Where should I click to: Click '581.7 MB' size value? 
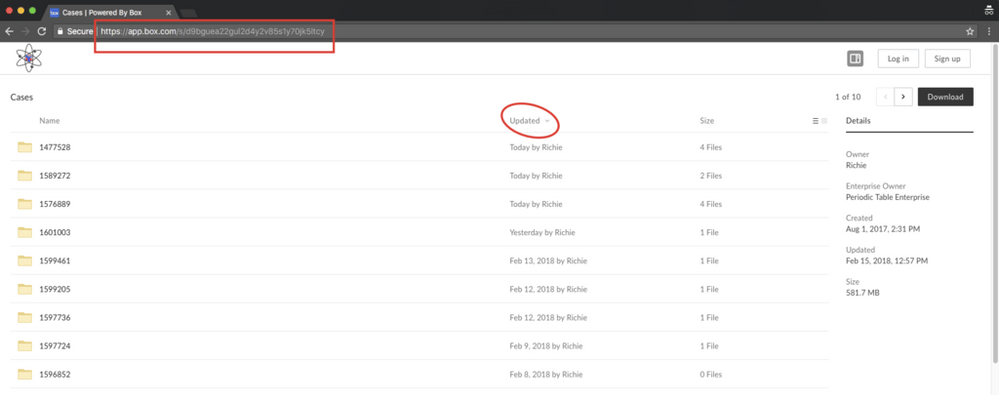coord(864,292)
